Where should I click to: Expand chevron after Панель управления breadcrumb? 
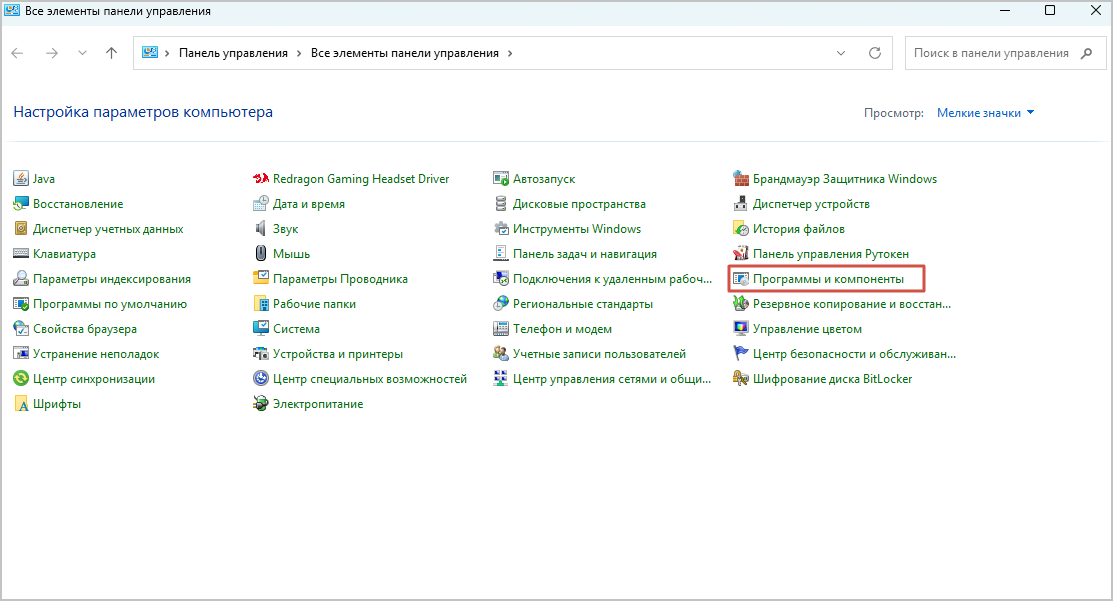(x=299, y=53)
